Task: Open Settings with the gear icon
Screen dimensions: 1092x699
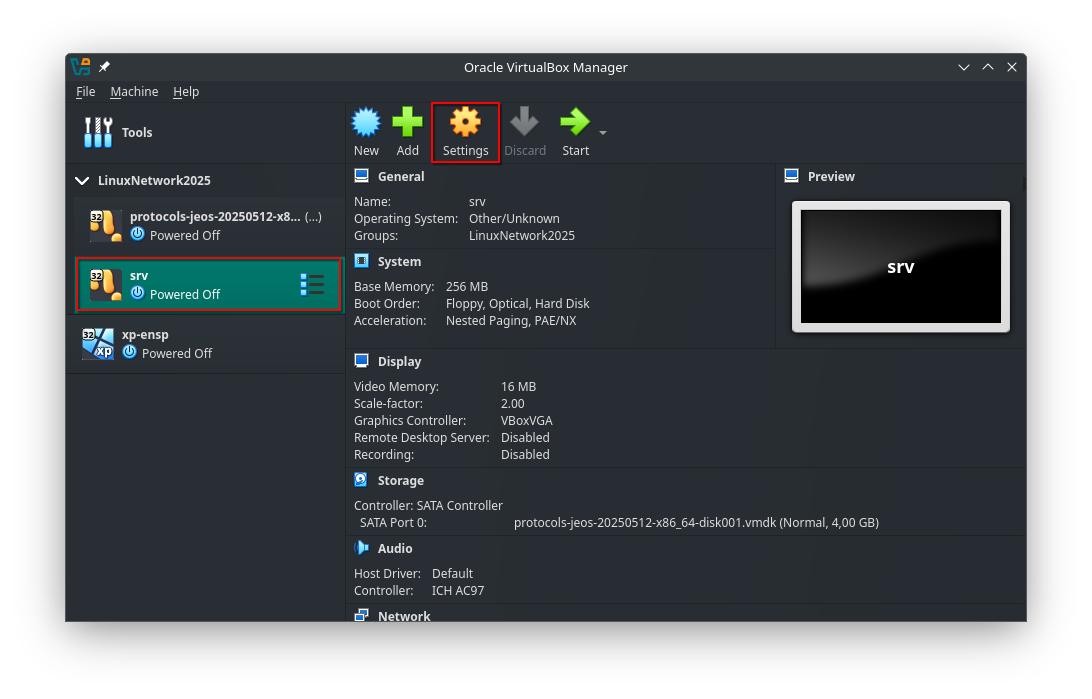Action: (x=465, y=123)
